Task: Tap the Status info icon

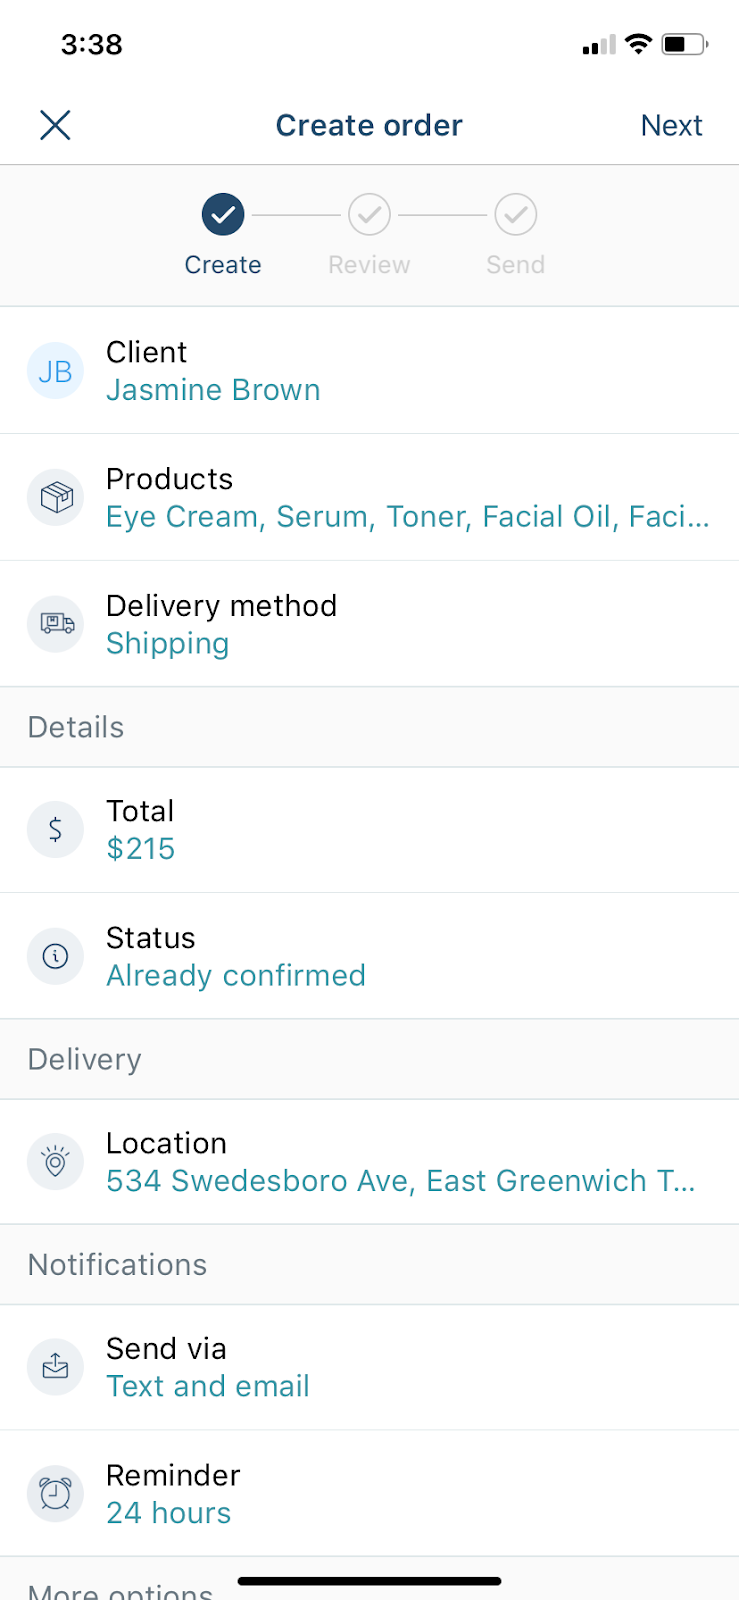Action: [x=55, y=956]
